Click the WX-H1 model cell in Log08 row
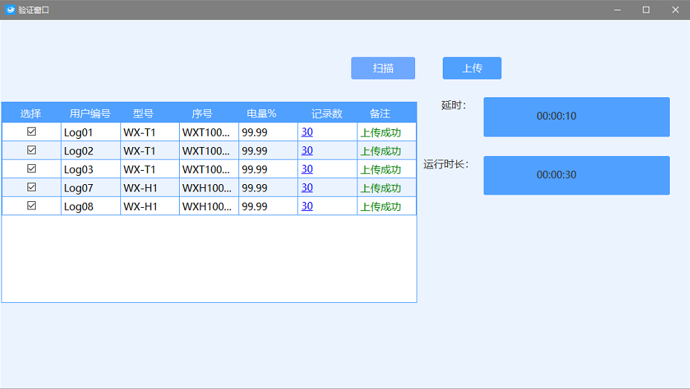Screen dimensions: 690x389 [x=150, y=206]
